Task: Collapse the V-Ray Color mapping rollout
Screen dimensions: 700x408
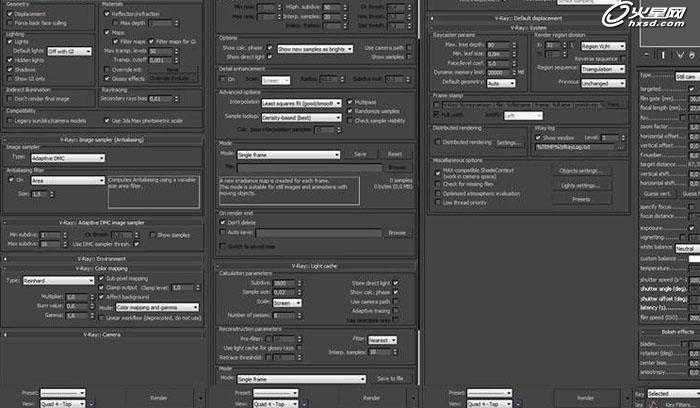Action: click(102, 268)
